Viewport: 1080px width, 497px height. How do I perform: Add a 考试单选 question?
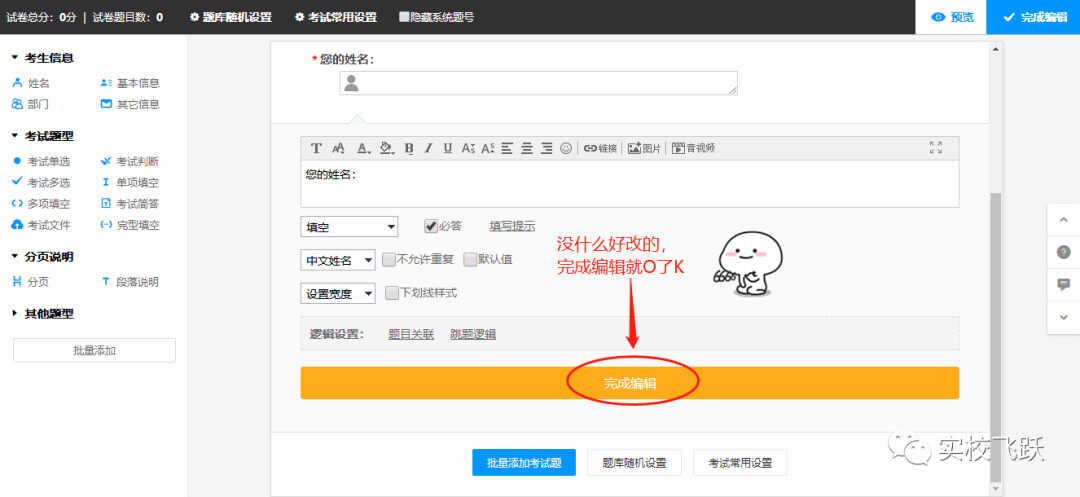[41, 162]
